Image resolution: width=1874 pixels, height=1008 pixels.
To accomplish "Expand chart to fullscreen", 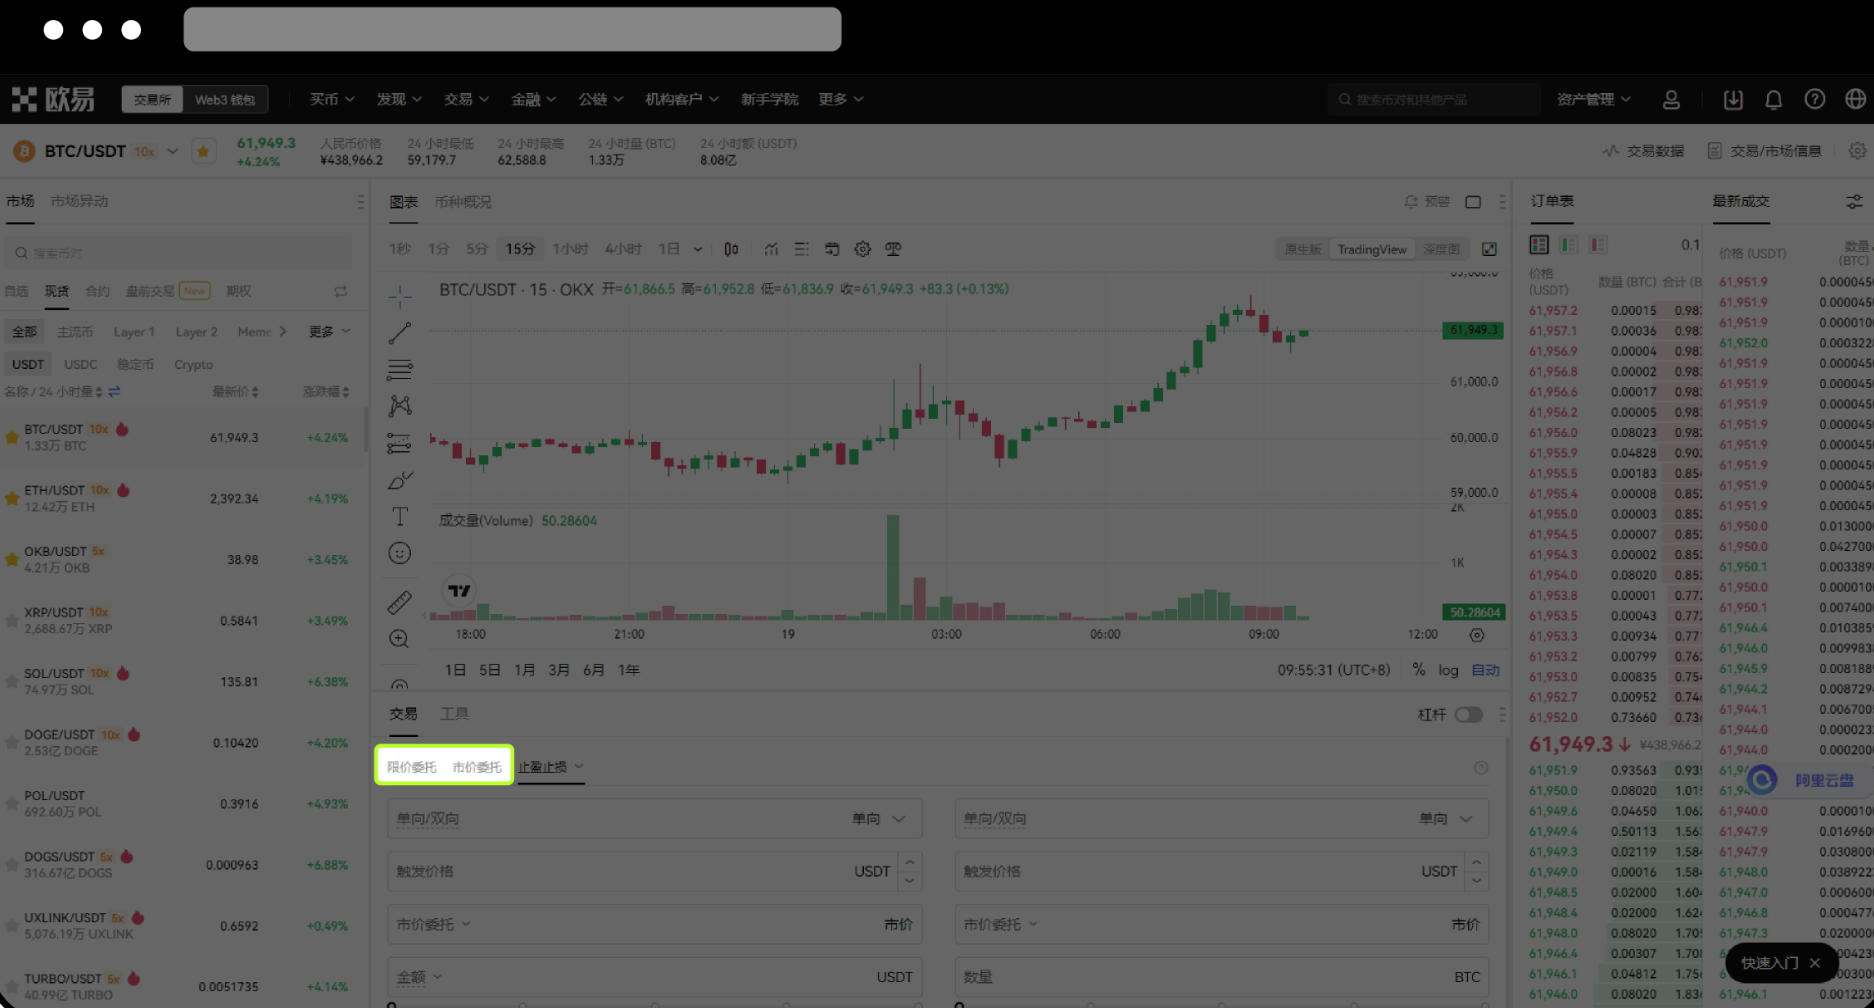I will tap(1489, 249).
